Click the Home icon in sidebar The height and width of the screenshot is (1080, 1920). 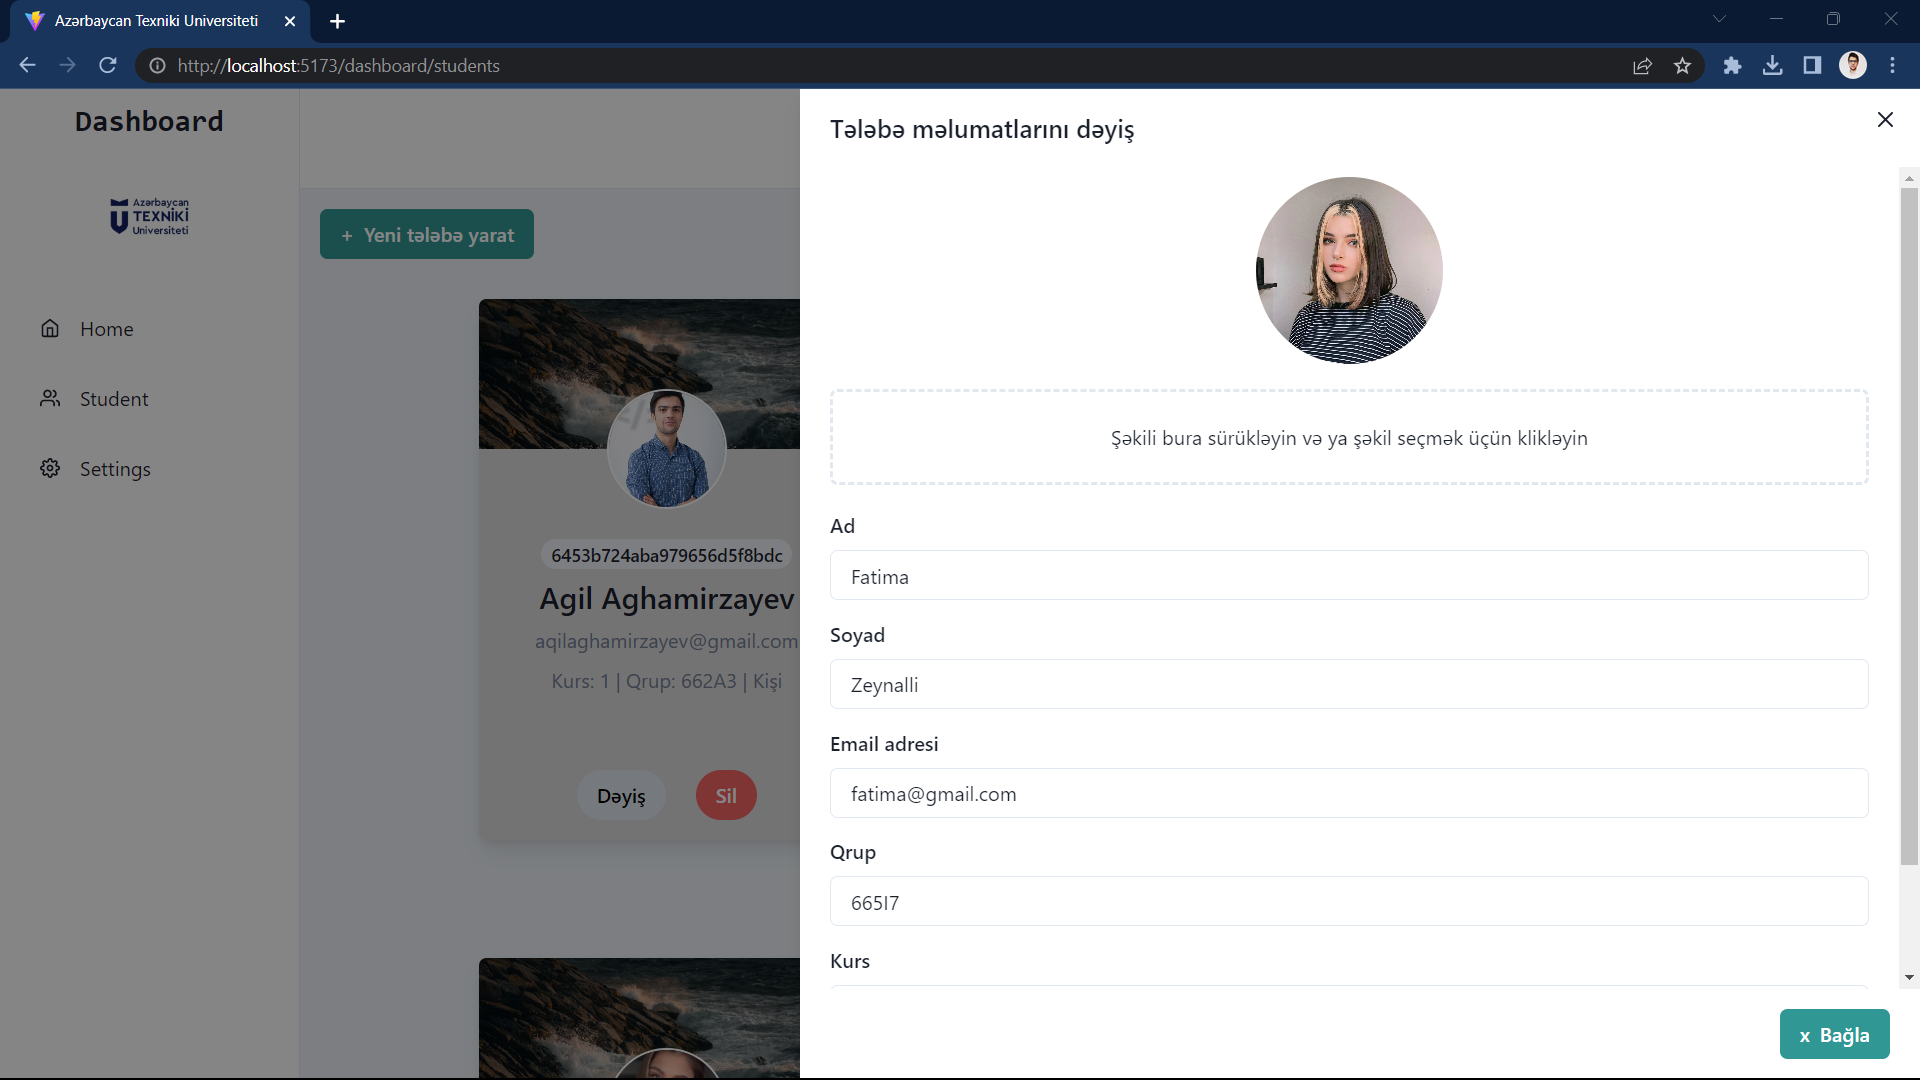coord(50,329)
